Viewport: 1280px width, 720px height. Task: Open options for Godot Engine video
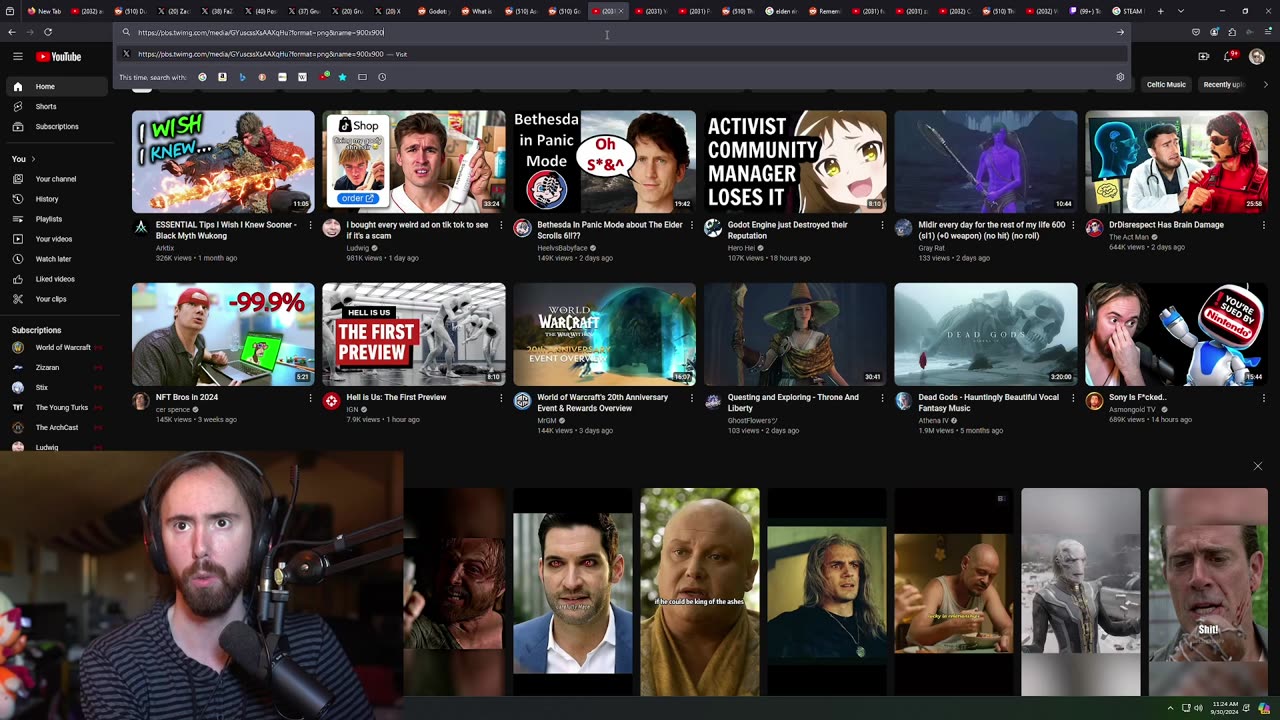[x=882, y=226]
